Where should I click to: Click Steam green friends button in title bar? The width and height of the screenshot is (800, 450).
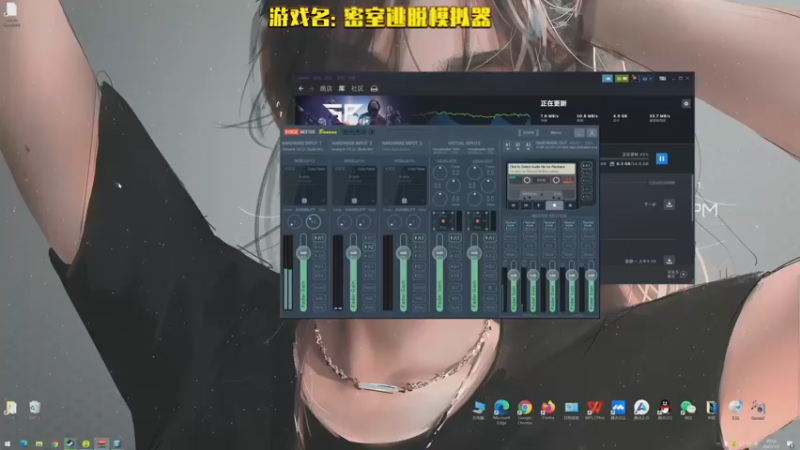[621, 79]
